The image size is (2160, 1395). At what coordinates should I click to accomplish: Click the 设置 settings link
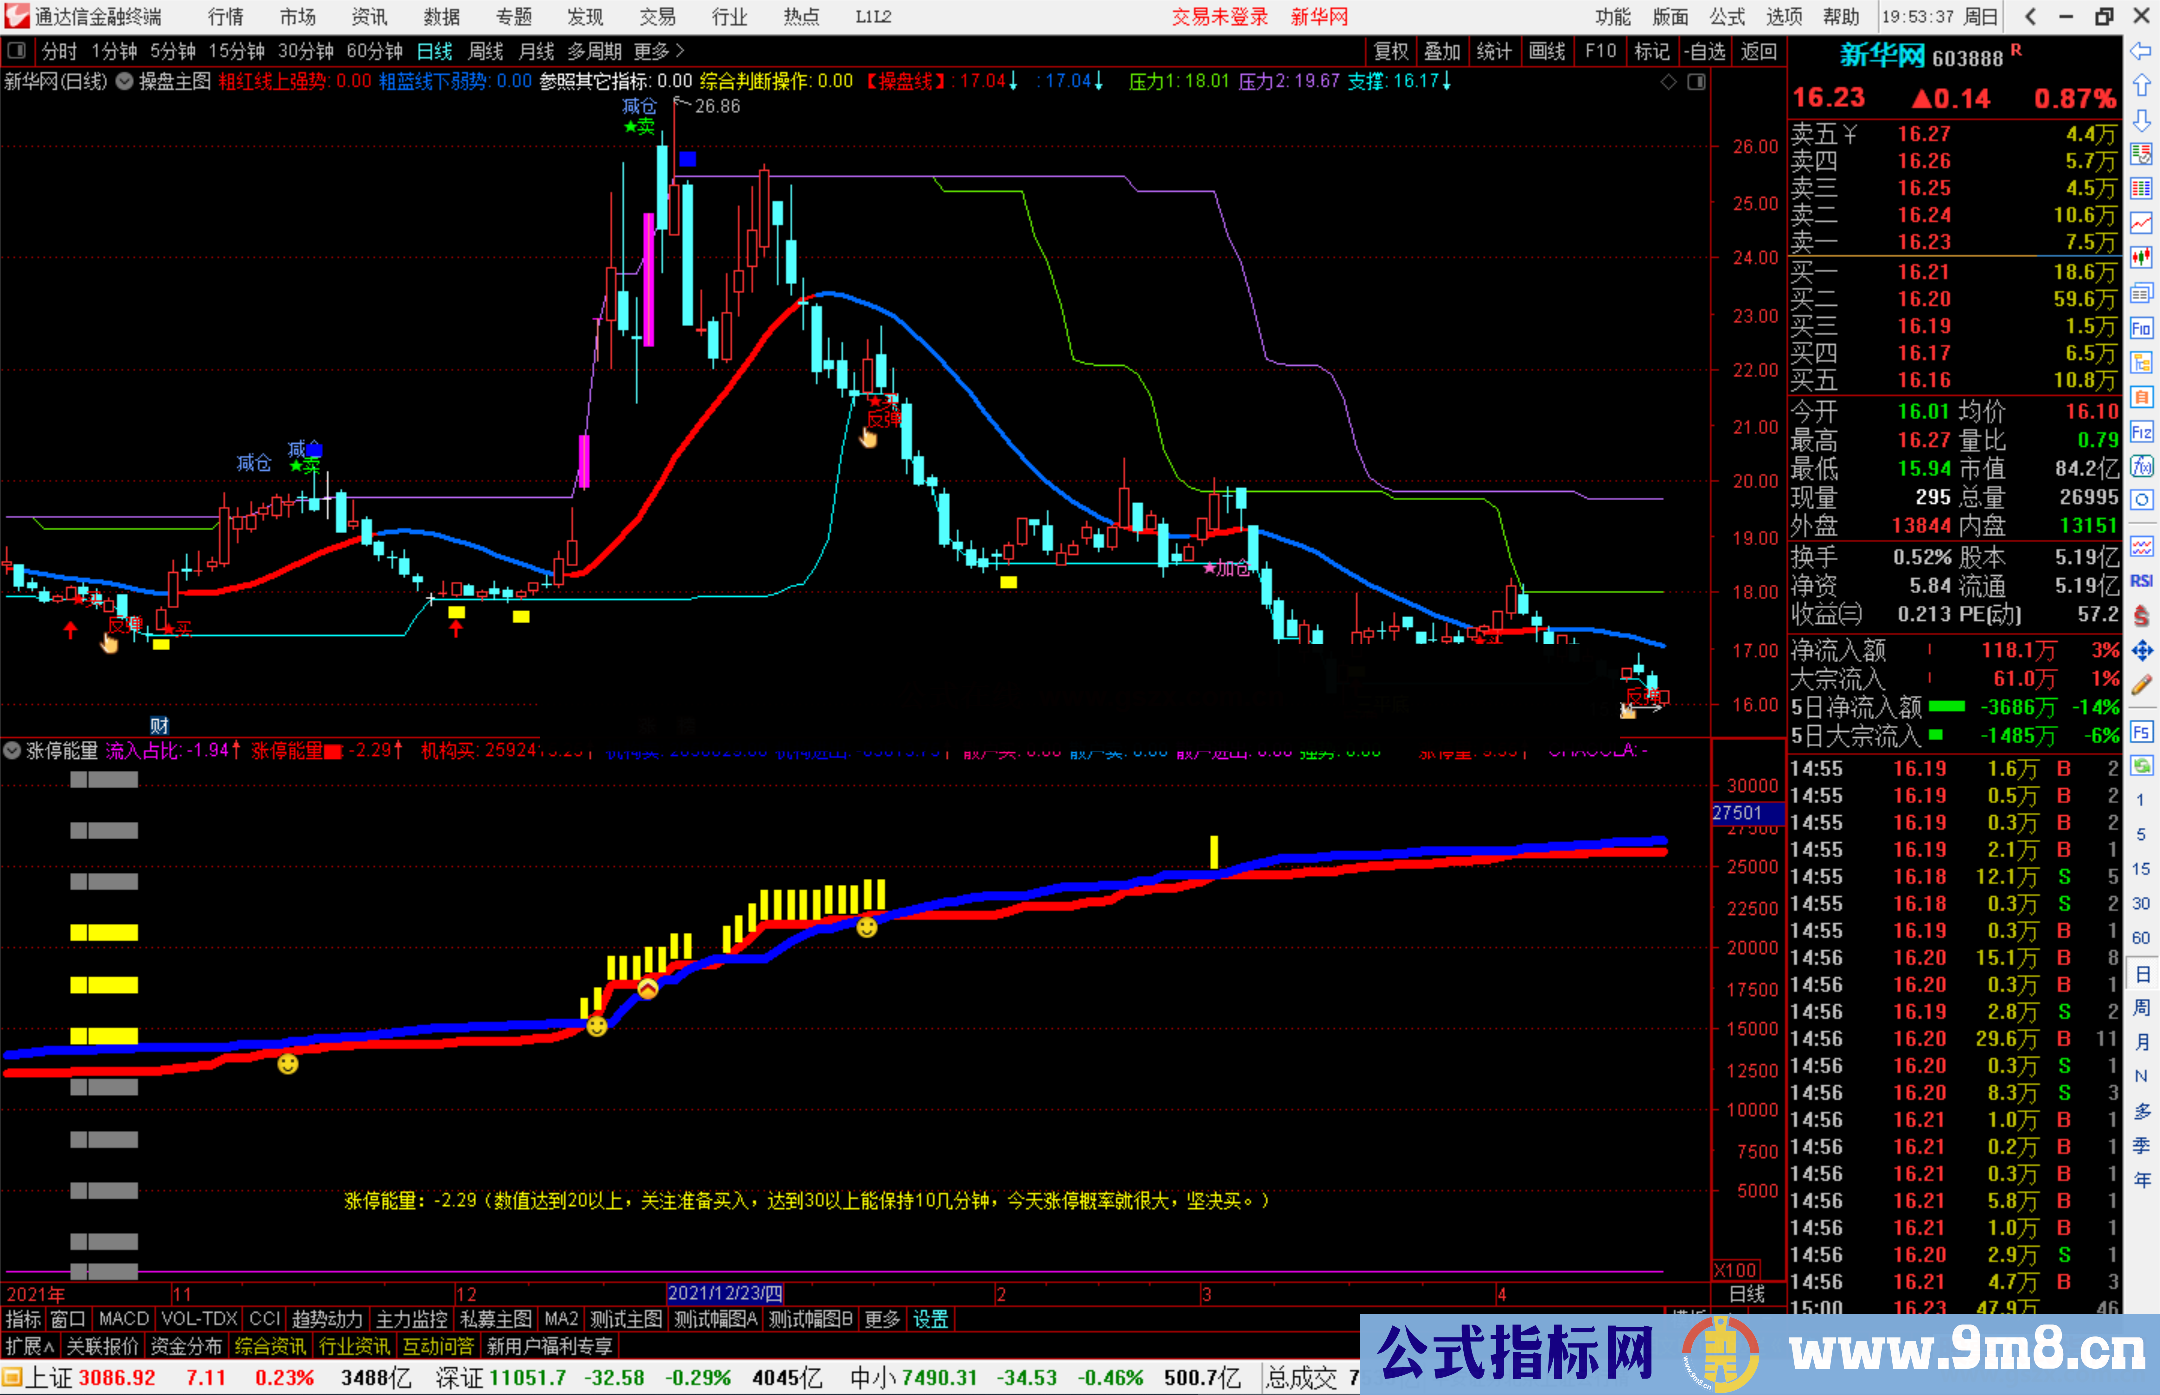click(930, 1319)
